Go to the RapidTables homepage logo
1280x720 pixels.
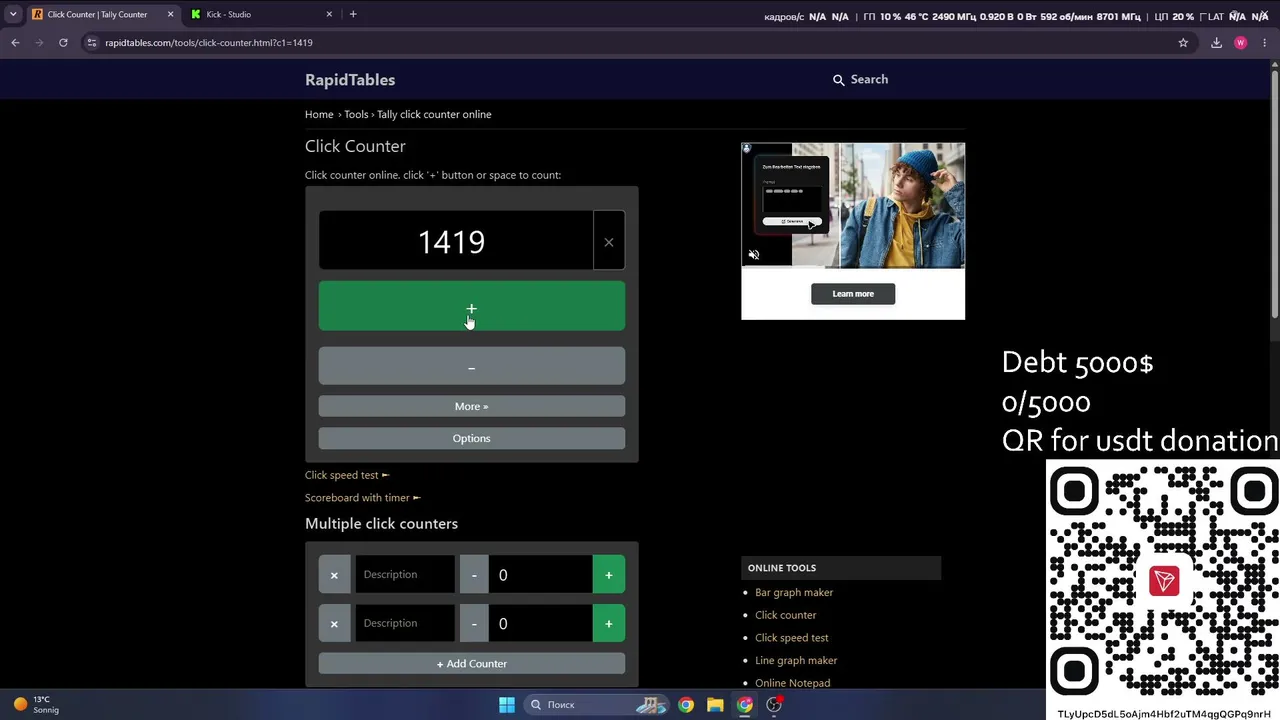coord(350,80)
